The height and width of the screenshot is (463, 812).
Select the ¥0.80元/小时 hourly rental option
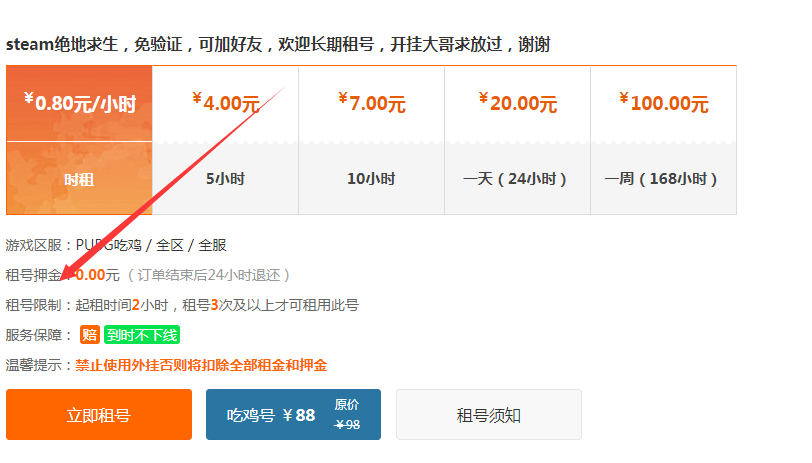(x=79, y=140)
